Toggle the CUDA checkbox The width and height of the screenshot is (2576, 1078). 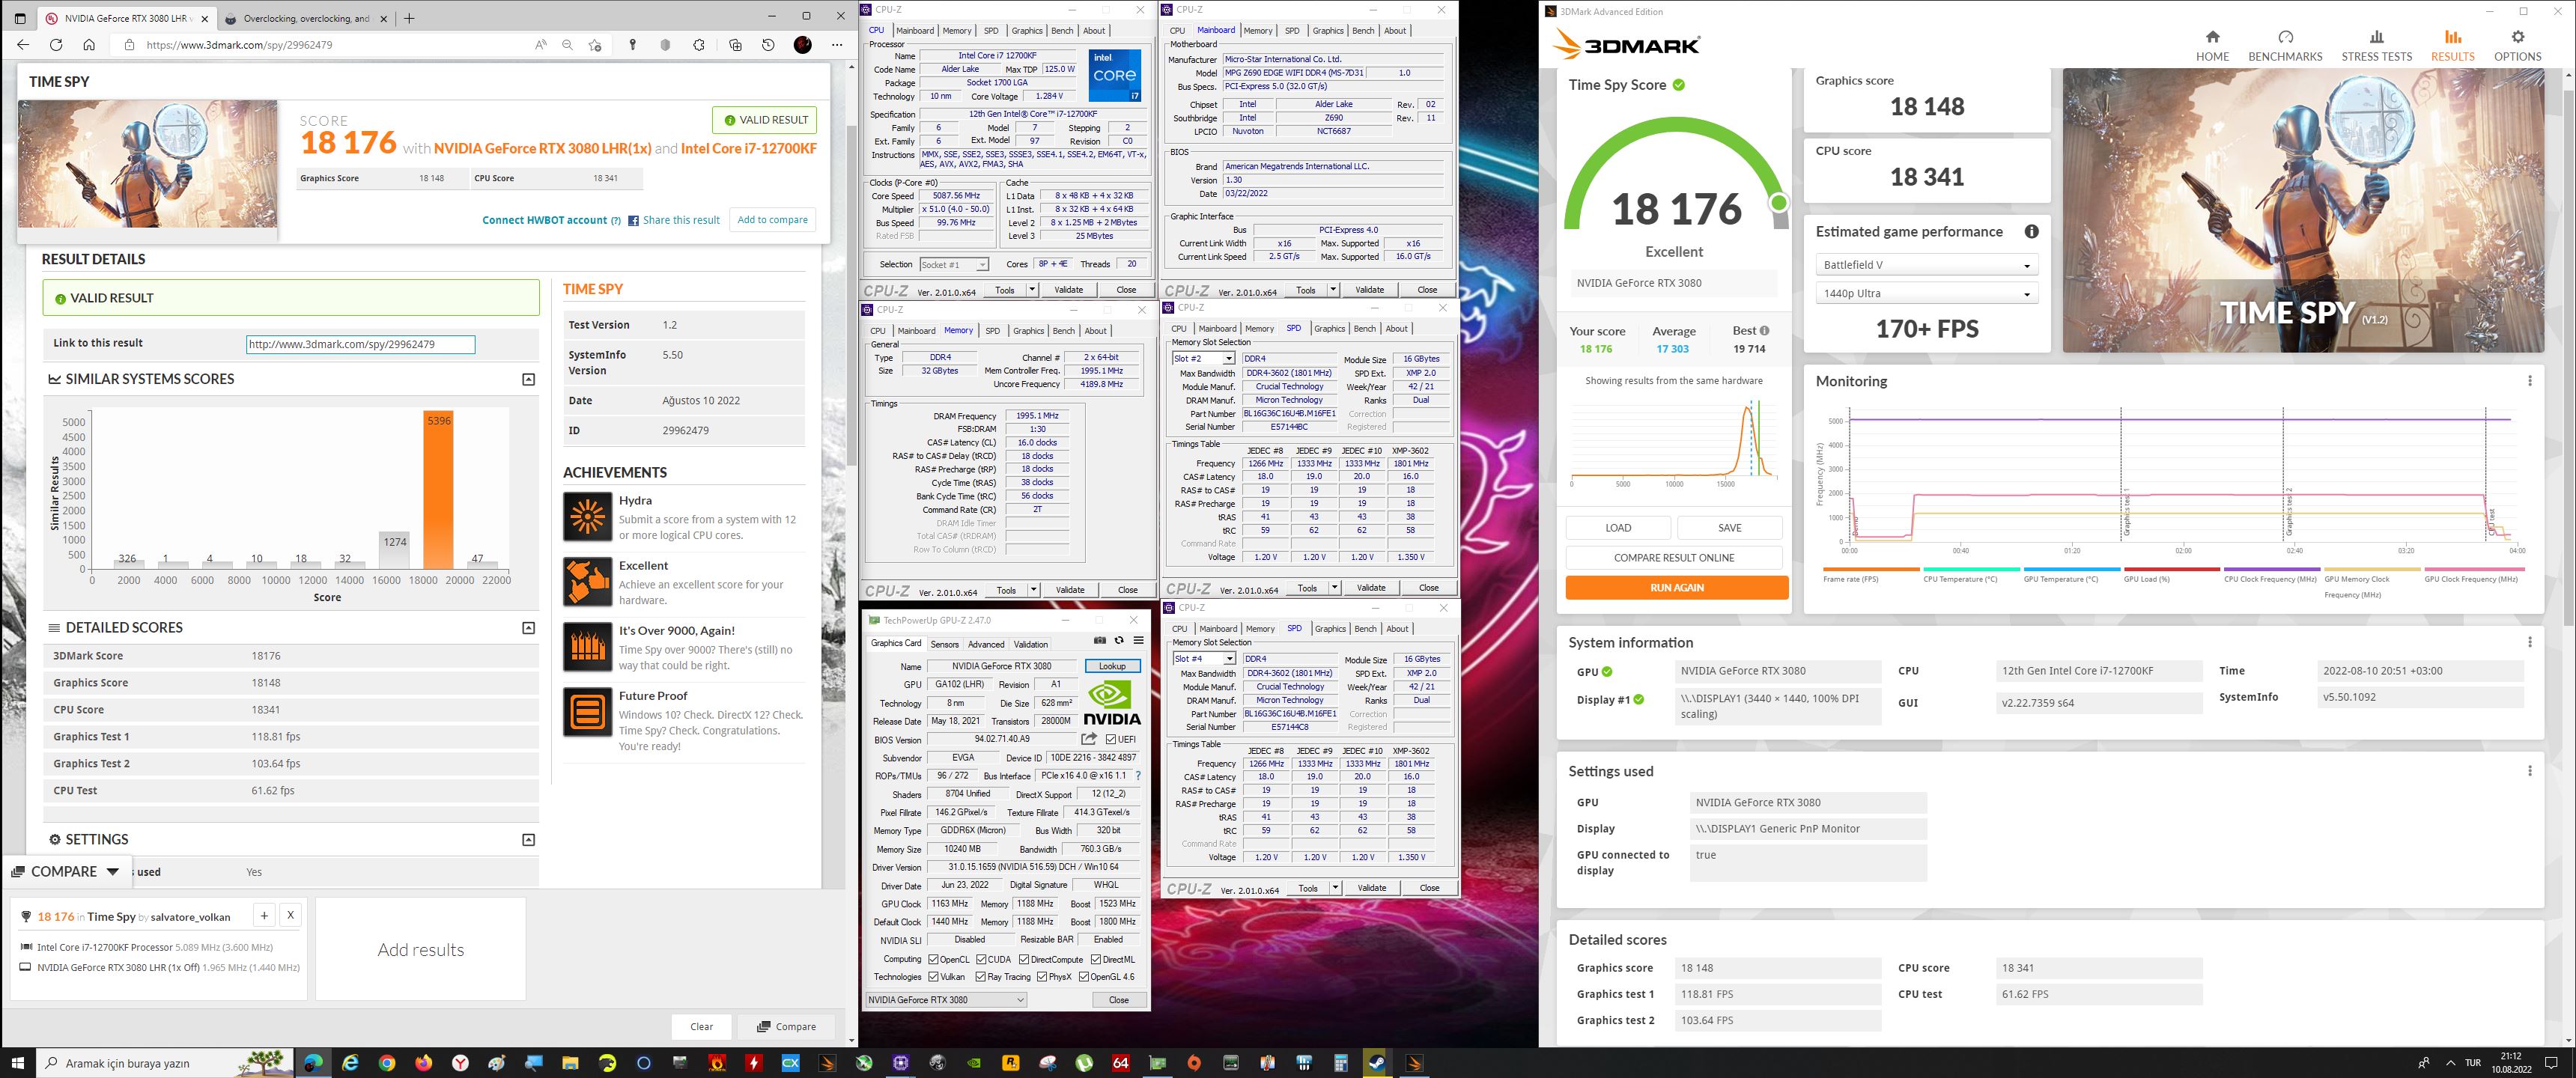[x=981, y=960]
